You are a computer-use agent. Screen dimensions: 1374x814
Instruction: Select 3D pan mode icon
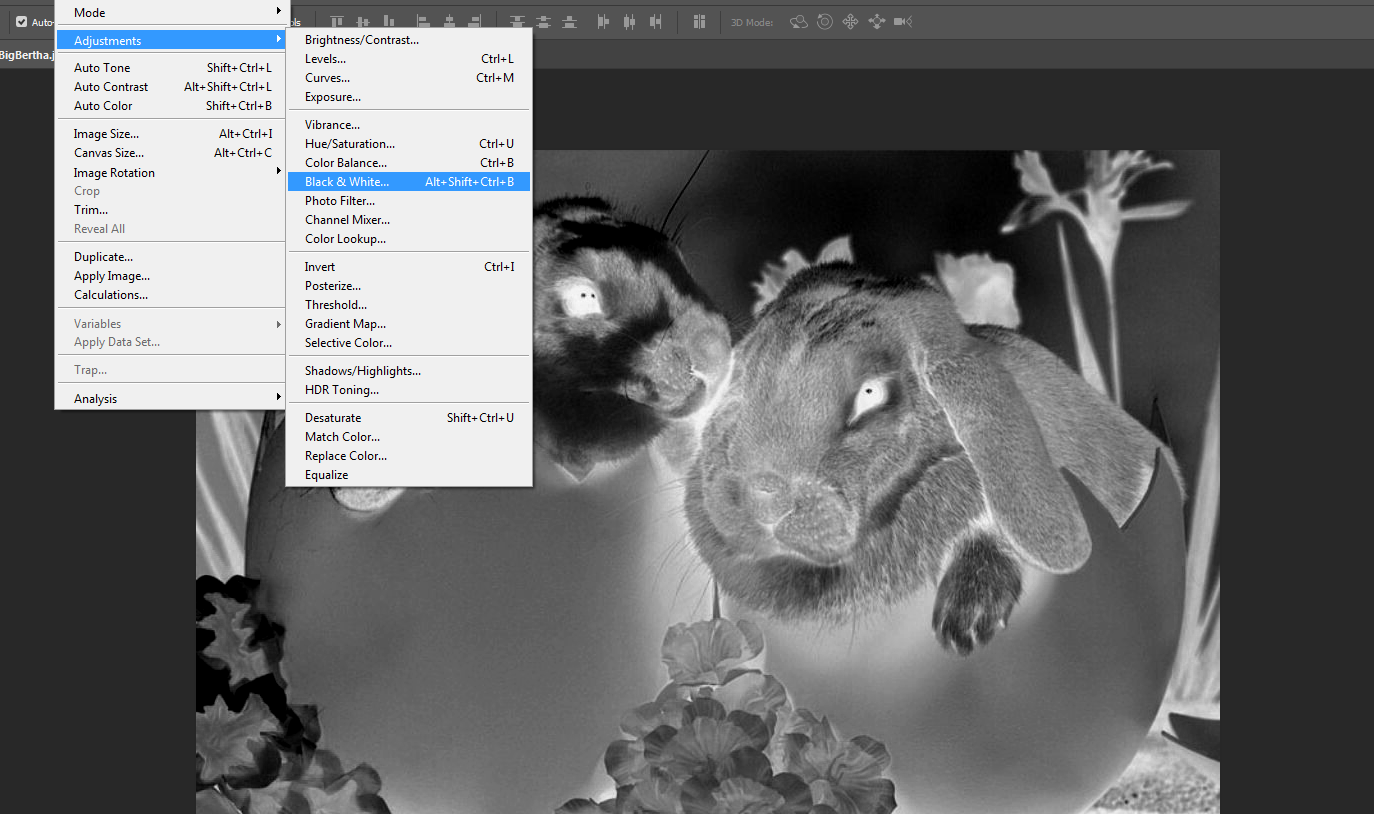tap(850, 21)
